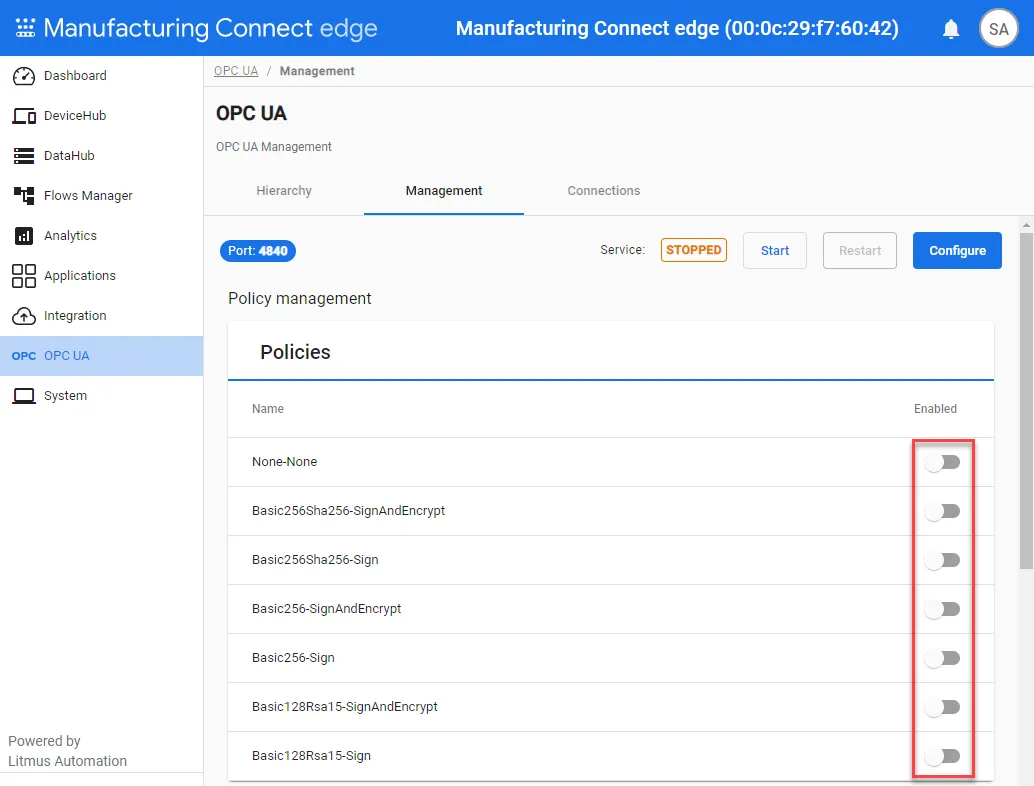Go to DeviceHub in the sidebar
1034x786 pixels.
coord(75,116)
